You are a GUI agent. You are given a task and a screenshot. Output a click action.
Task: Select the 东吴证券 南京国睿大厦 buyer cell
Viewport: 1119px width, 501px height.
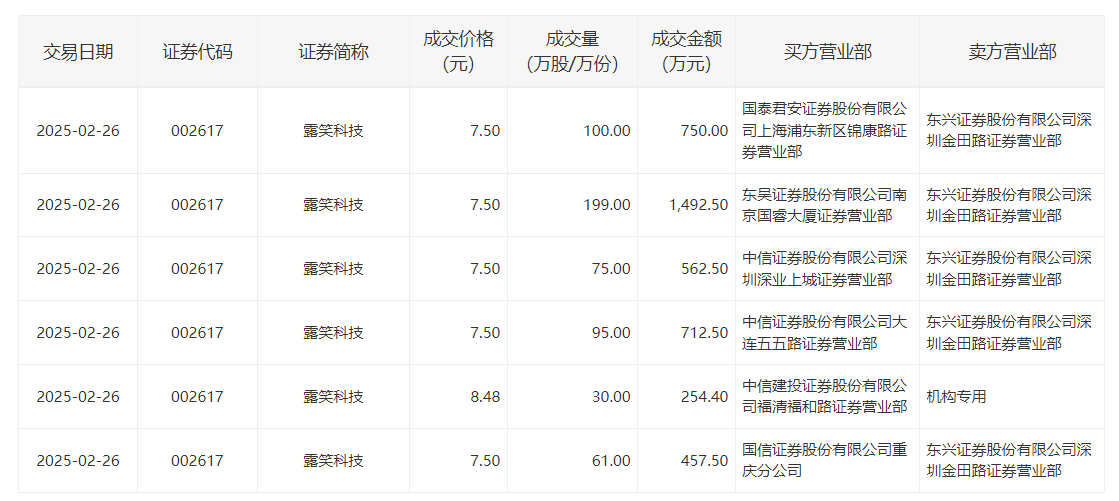(826, 205)
